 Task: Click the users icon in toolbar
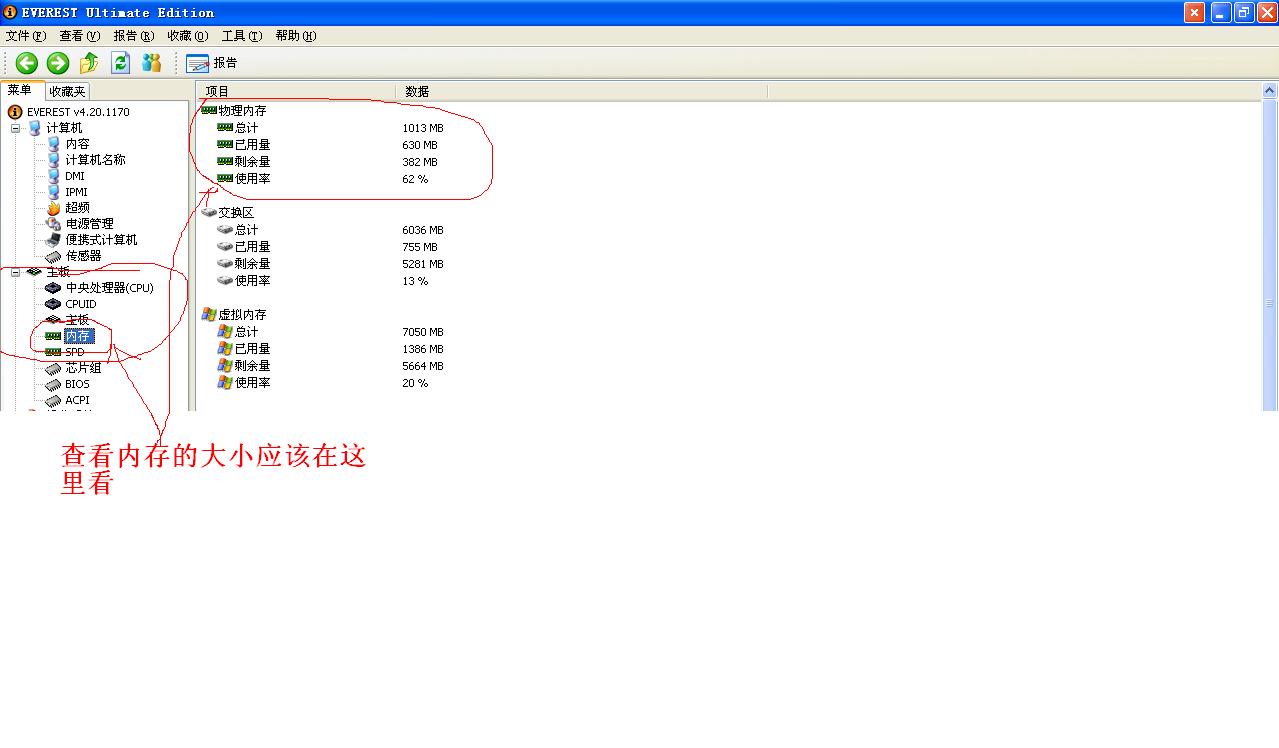(x=151, y=63)
